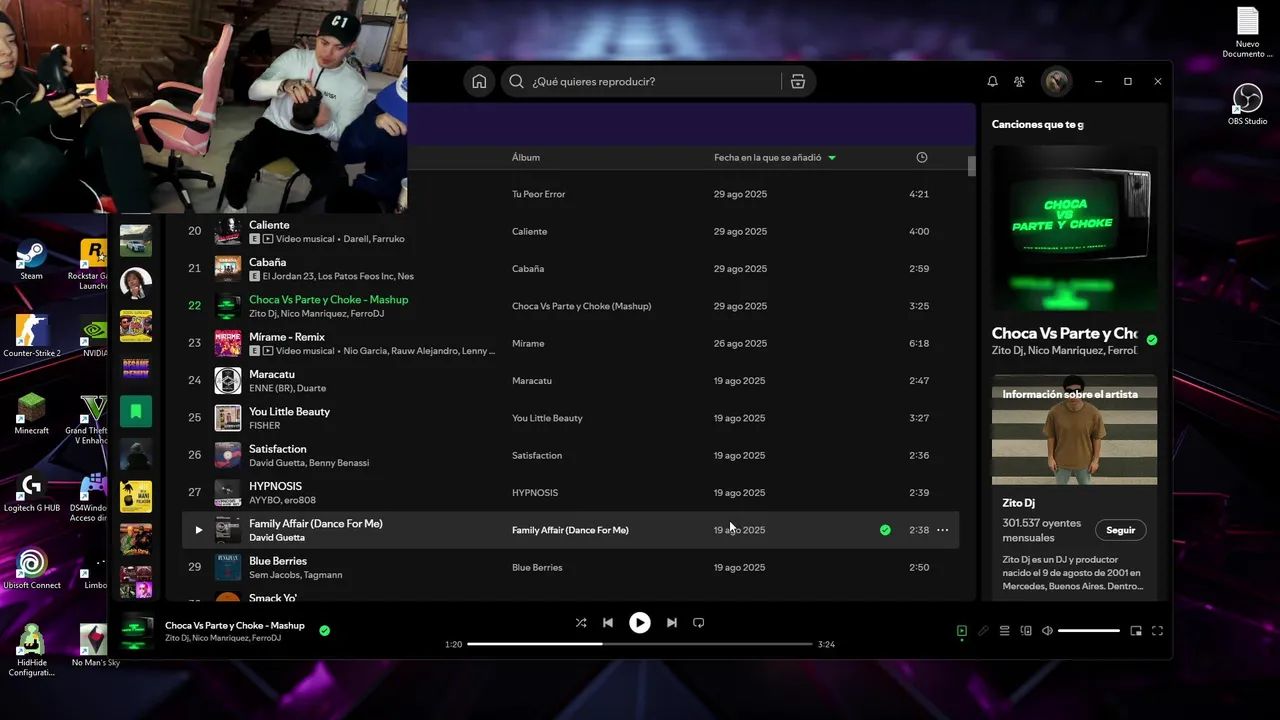Image resolution: width=1280 pixels, height=720 pixels.
Task: Open Minecraft desktop shortcut
Action: (32, 414)
